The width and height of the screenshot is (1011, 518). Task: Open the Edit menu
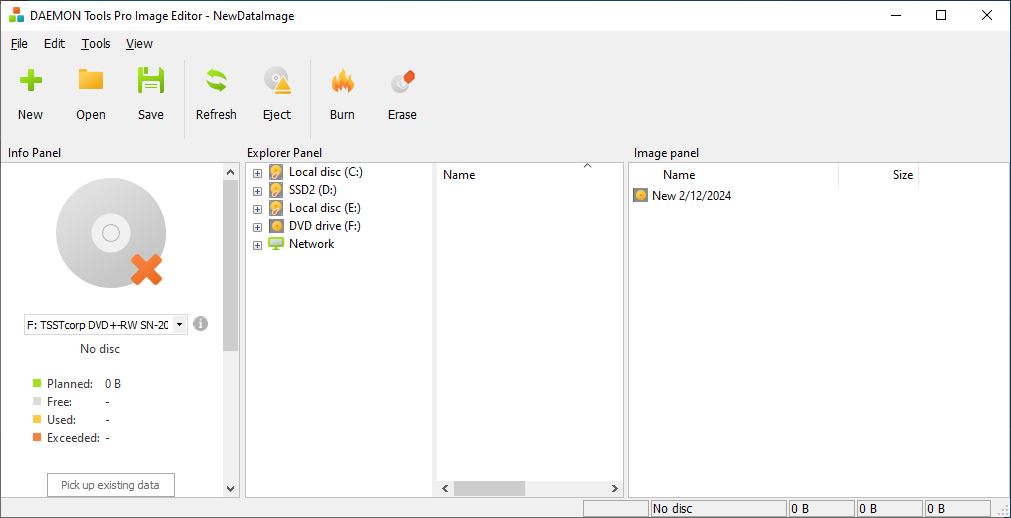(54, 44)
